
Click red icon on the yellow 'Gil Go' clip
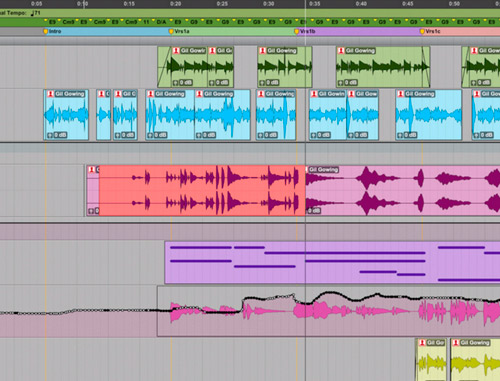tap(422, 343)
